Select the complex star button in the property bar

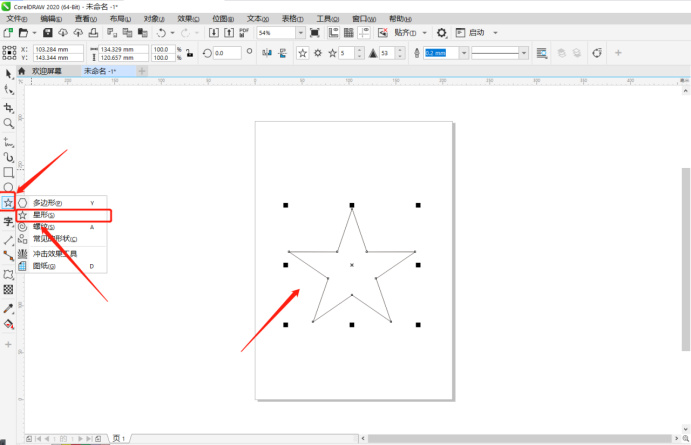(318, 53)
